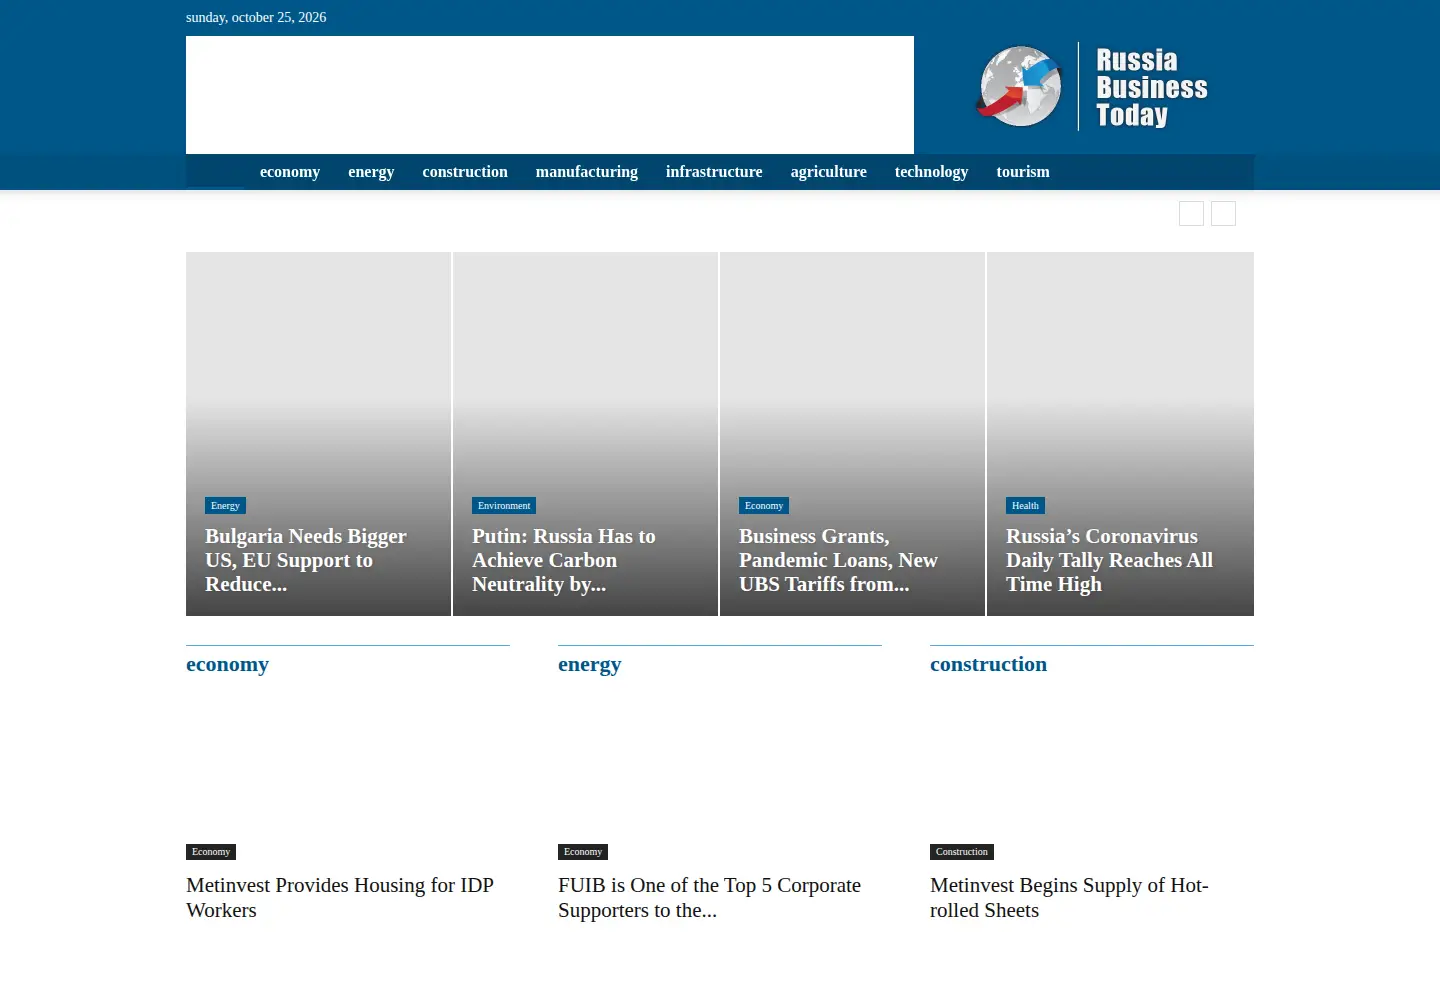This screenshot has width=1440, height=1000.
Task: Click the Russia Business Today site title text
Action: pos(1152,88)
